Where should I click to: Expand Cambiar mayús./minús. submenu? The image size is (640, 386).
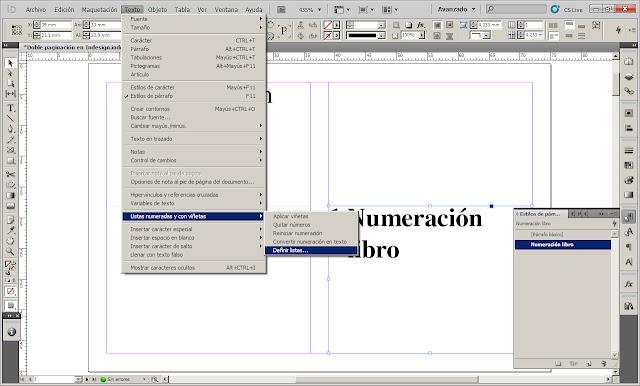tap(194, 126)
